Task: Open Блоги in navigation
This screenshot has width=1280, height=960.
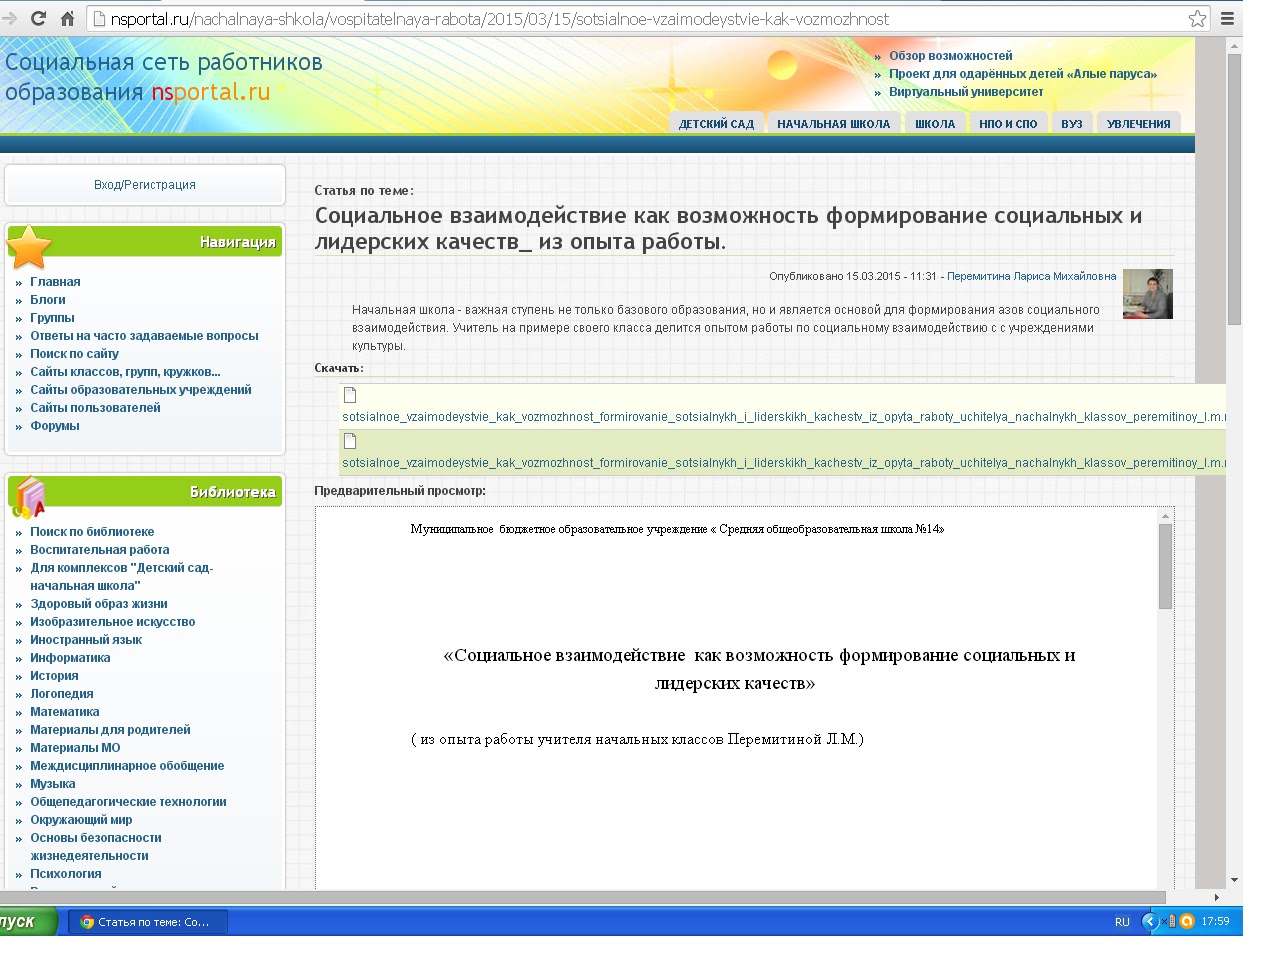Action: point(48,300)
